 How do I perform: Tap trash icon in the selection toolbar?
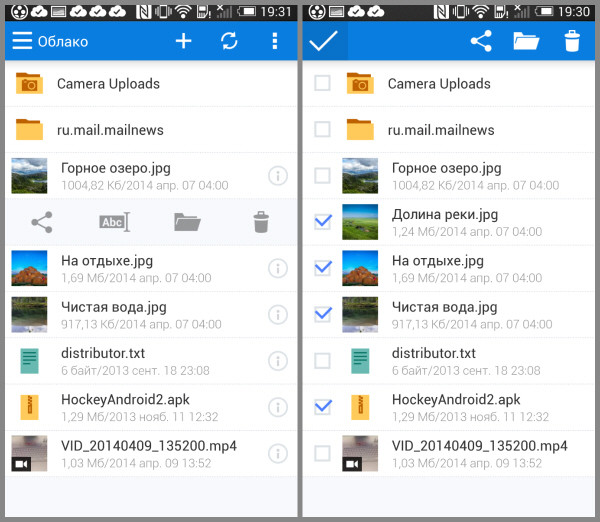(572, 41)
